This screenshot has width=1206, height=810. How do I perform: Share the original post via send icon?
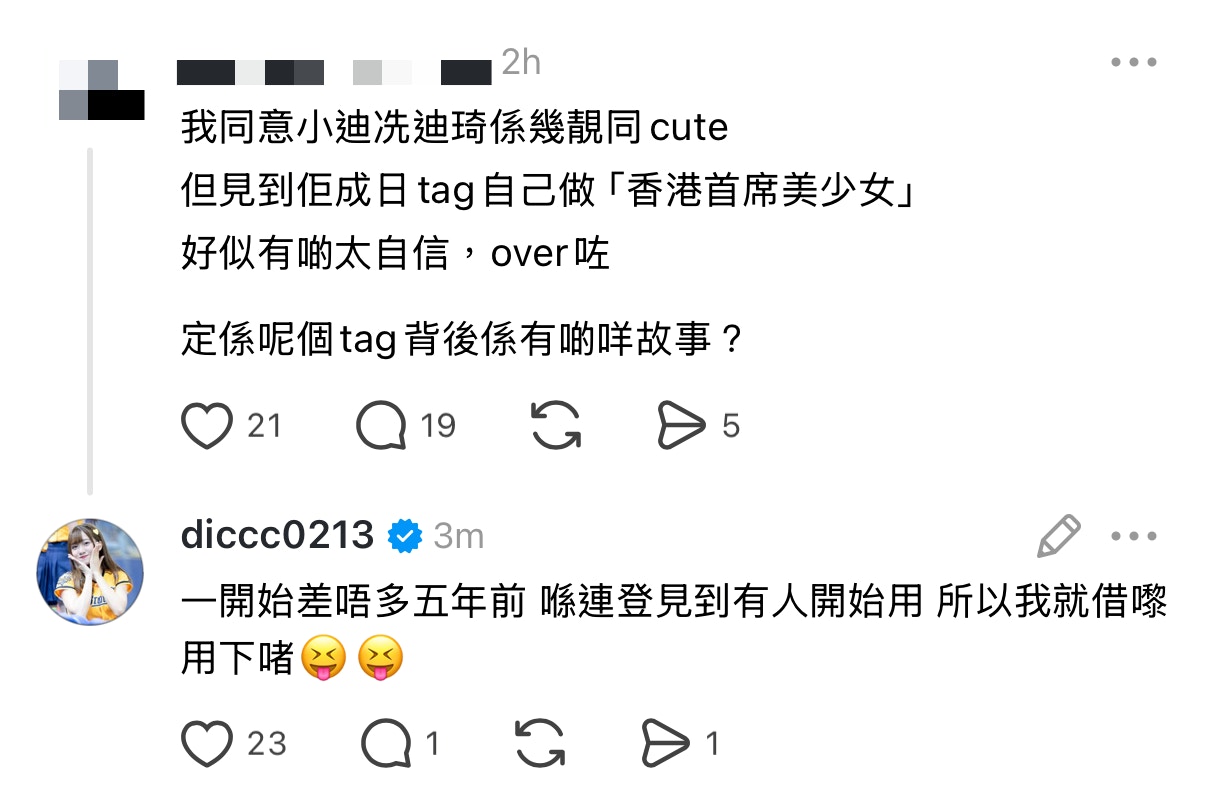(x=681, y=426)
